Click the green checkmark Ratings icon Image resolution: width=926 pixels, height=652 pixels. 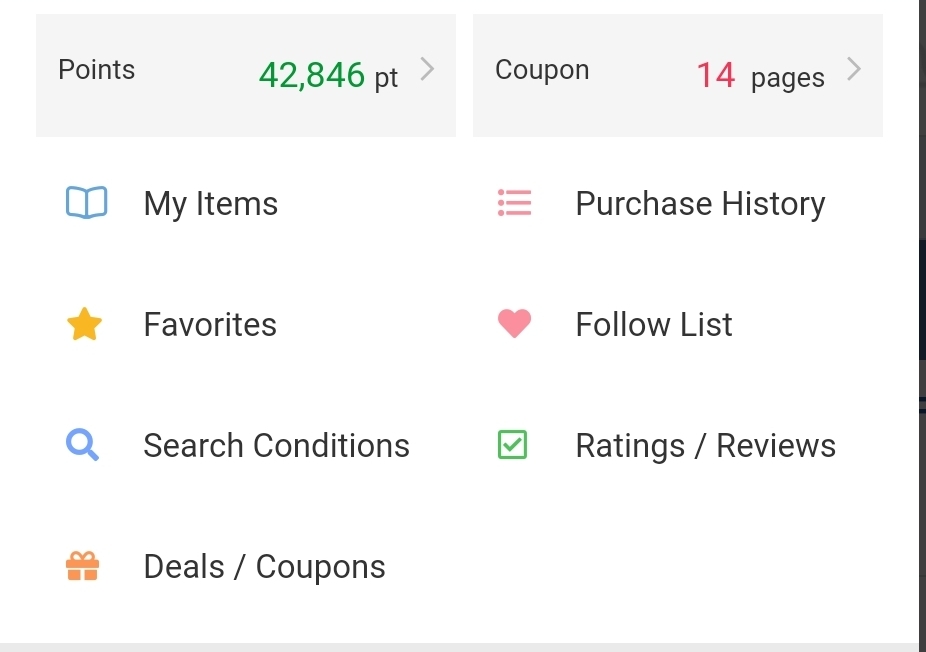point(513,445)
